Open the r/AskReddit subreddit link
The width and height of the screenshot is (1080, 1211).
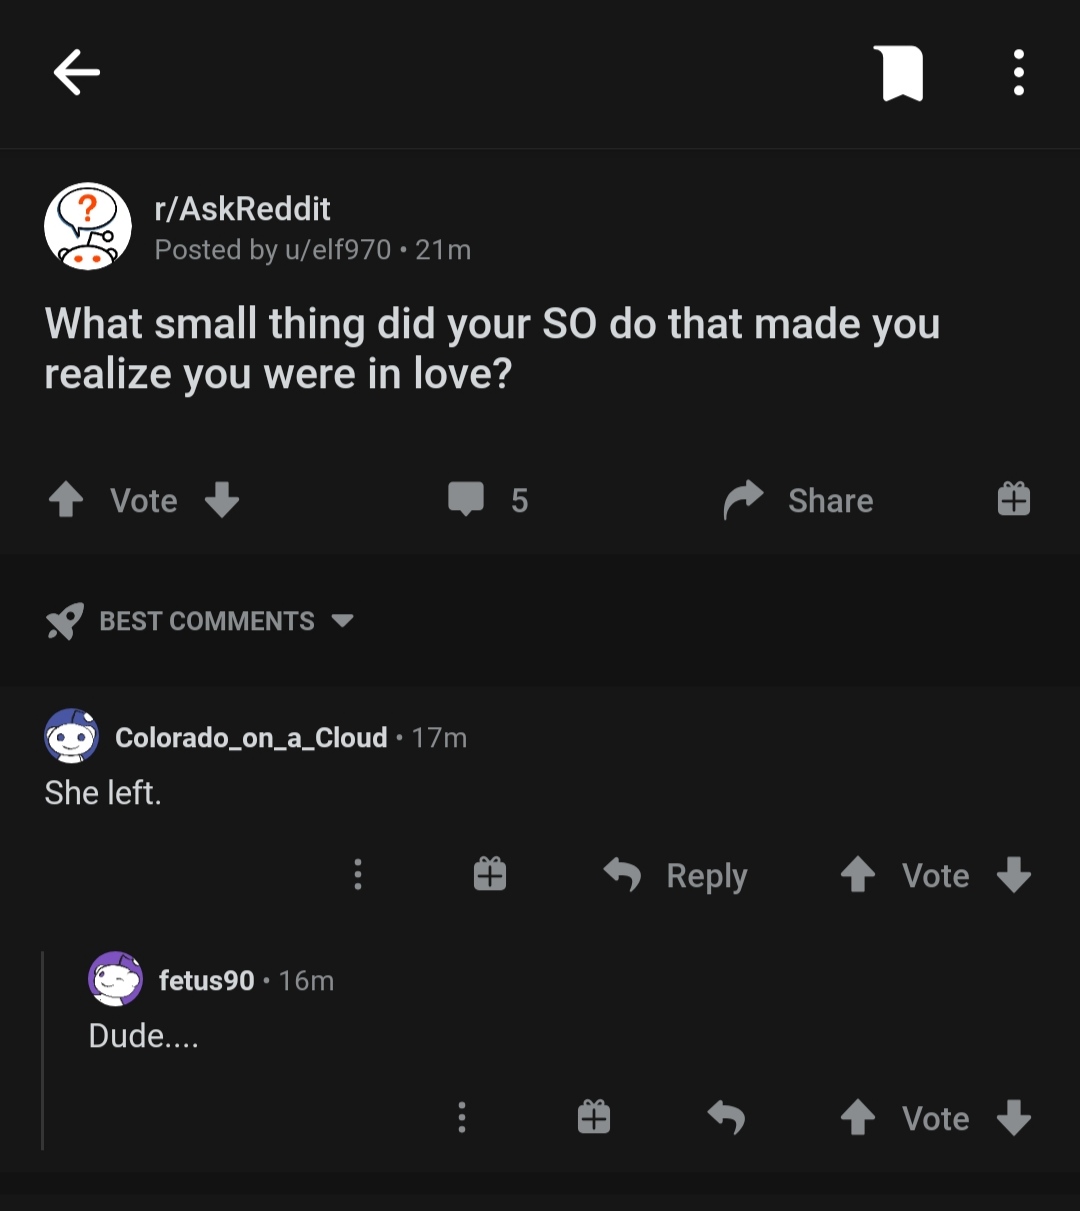coord(242,208)
